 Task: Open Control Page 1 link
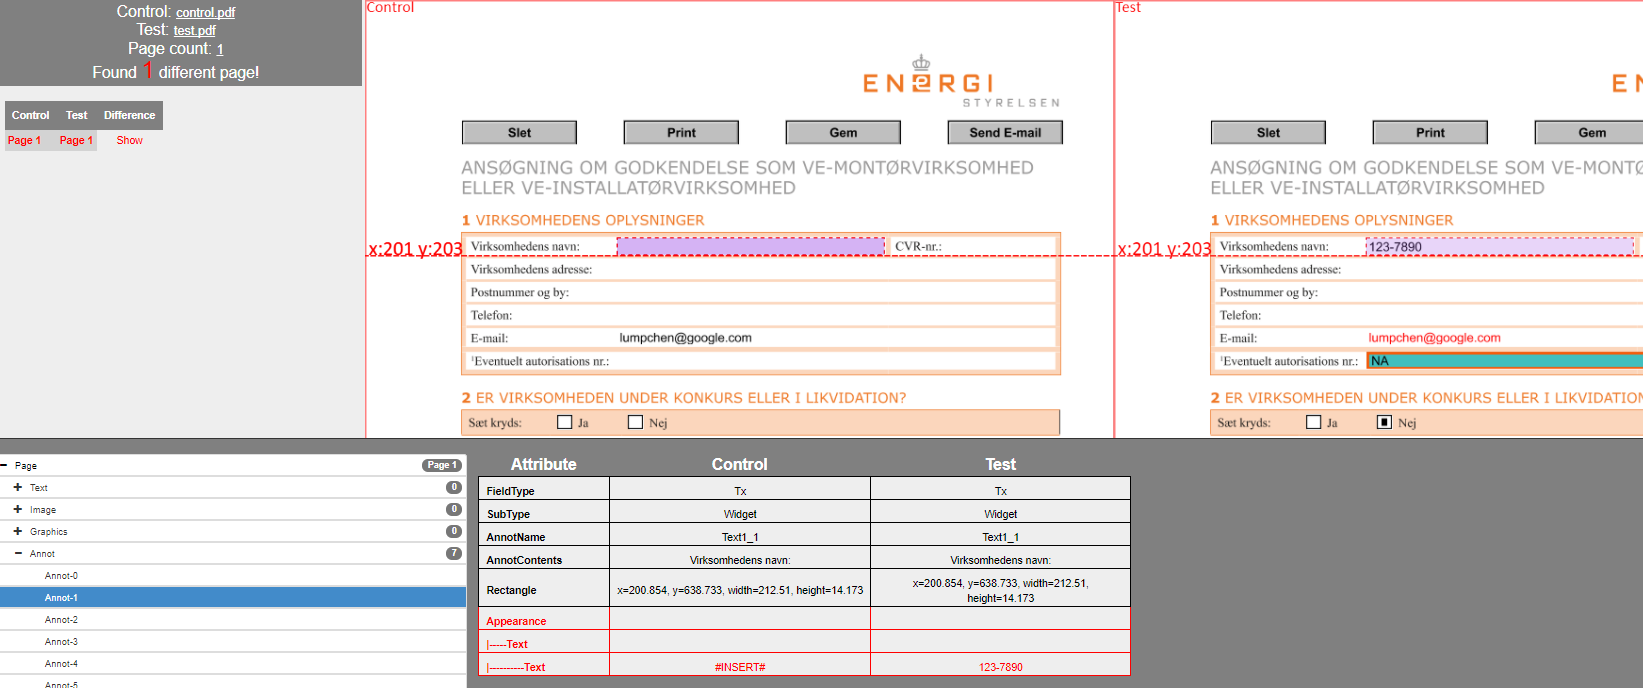pos(25,141)
